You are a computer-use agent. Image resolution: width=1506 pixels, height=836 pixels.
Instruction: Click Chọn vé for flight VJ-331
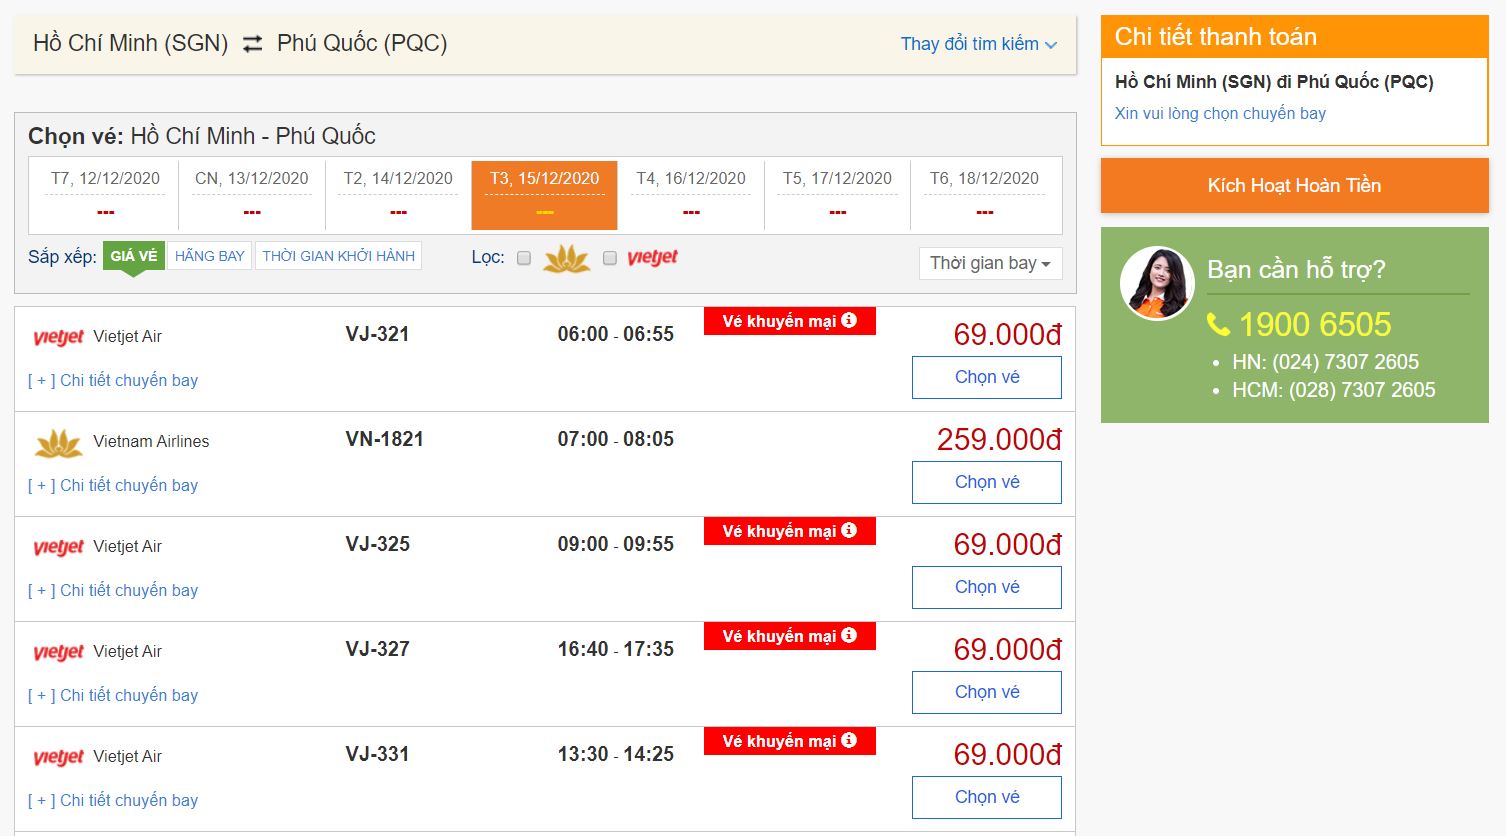(987, 797)
